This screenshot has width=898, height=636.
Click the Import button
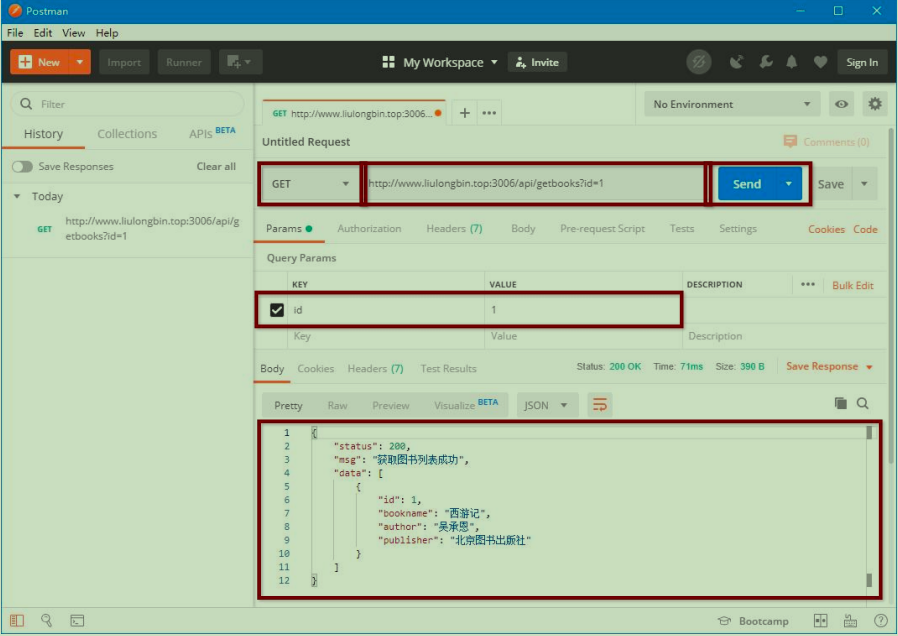[124, 62]
